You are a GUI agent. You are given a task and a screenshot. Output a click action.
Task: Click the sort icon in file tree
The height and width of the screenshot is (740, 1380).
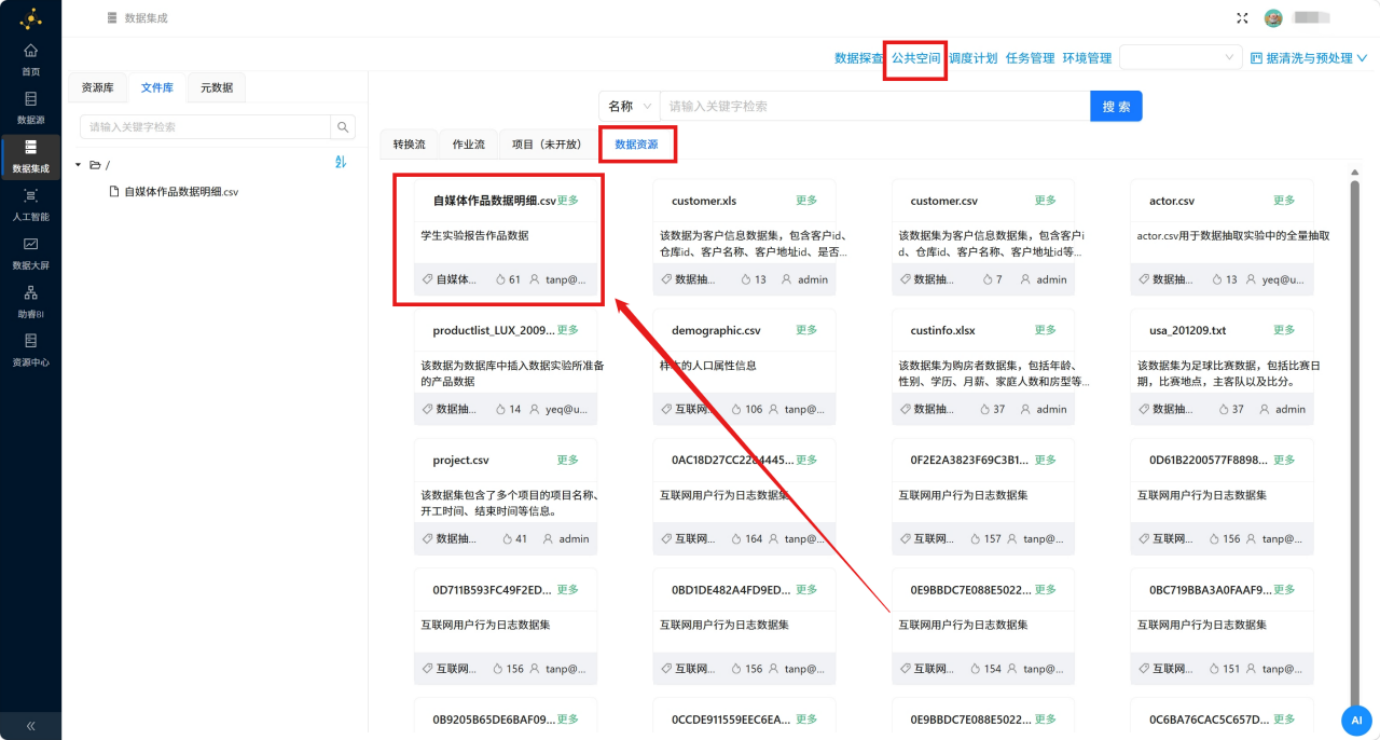340,162
